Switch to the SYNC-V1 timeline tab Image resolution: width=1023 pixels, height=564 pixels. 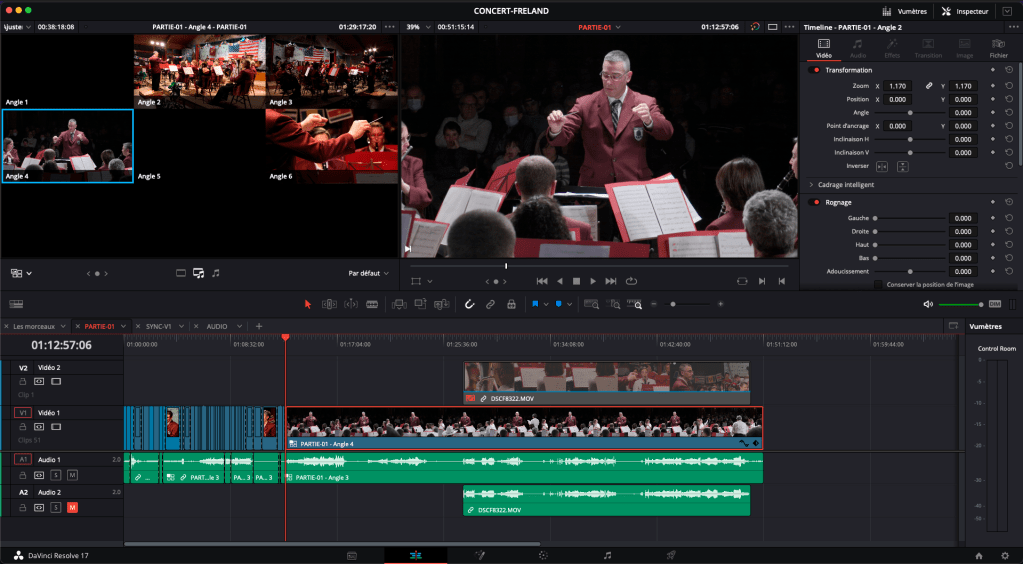(x=159, y=326)
